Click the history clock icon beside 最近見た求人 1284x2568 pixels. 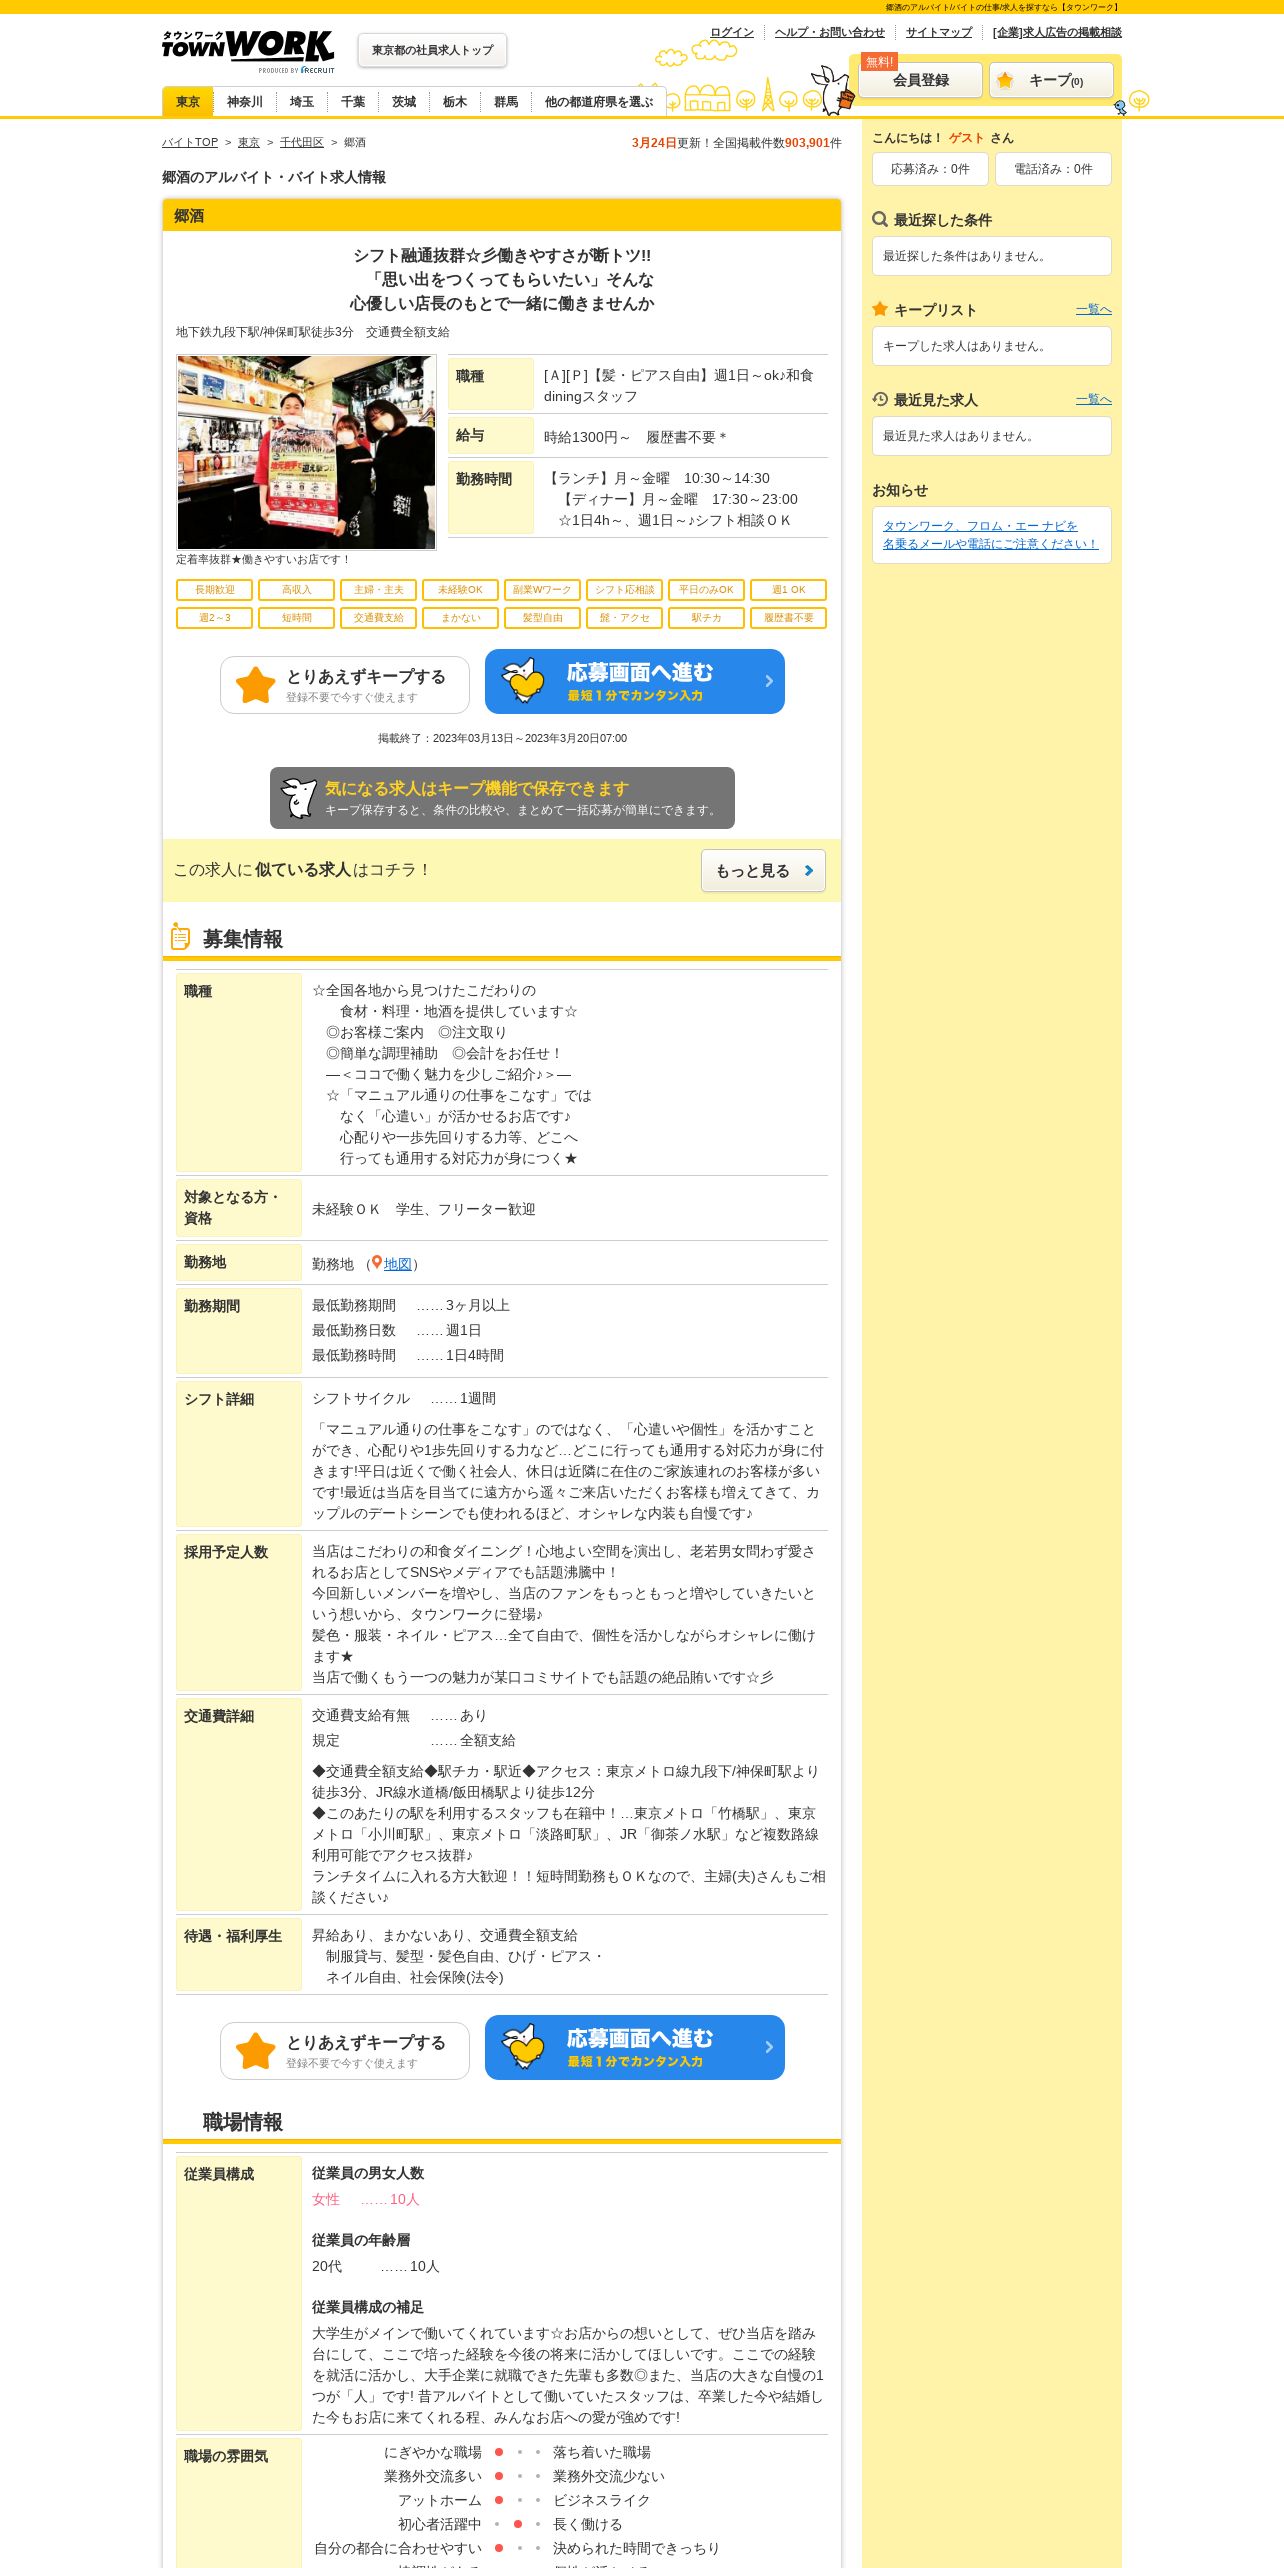(880, 399)
